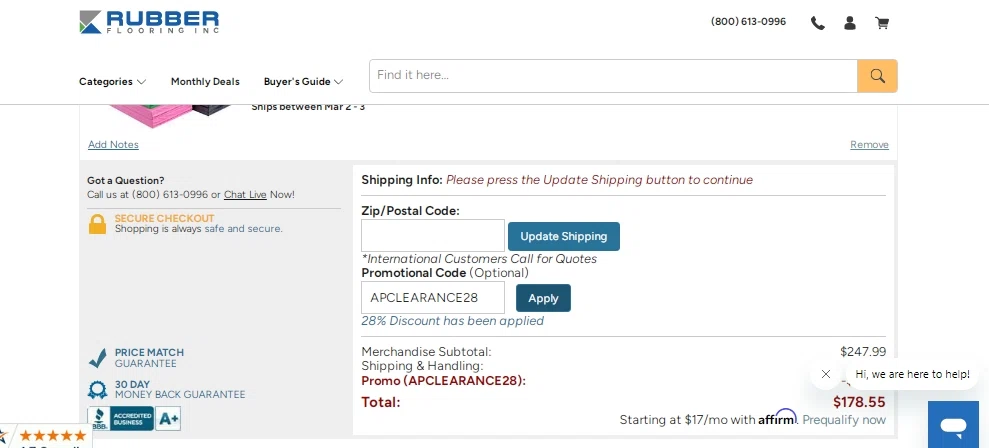Click the Rubber Flooring Inc logo
Screen dimensions: 989x448
pos(149,22)
